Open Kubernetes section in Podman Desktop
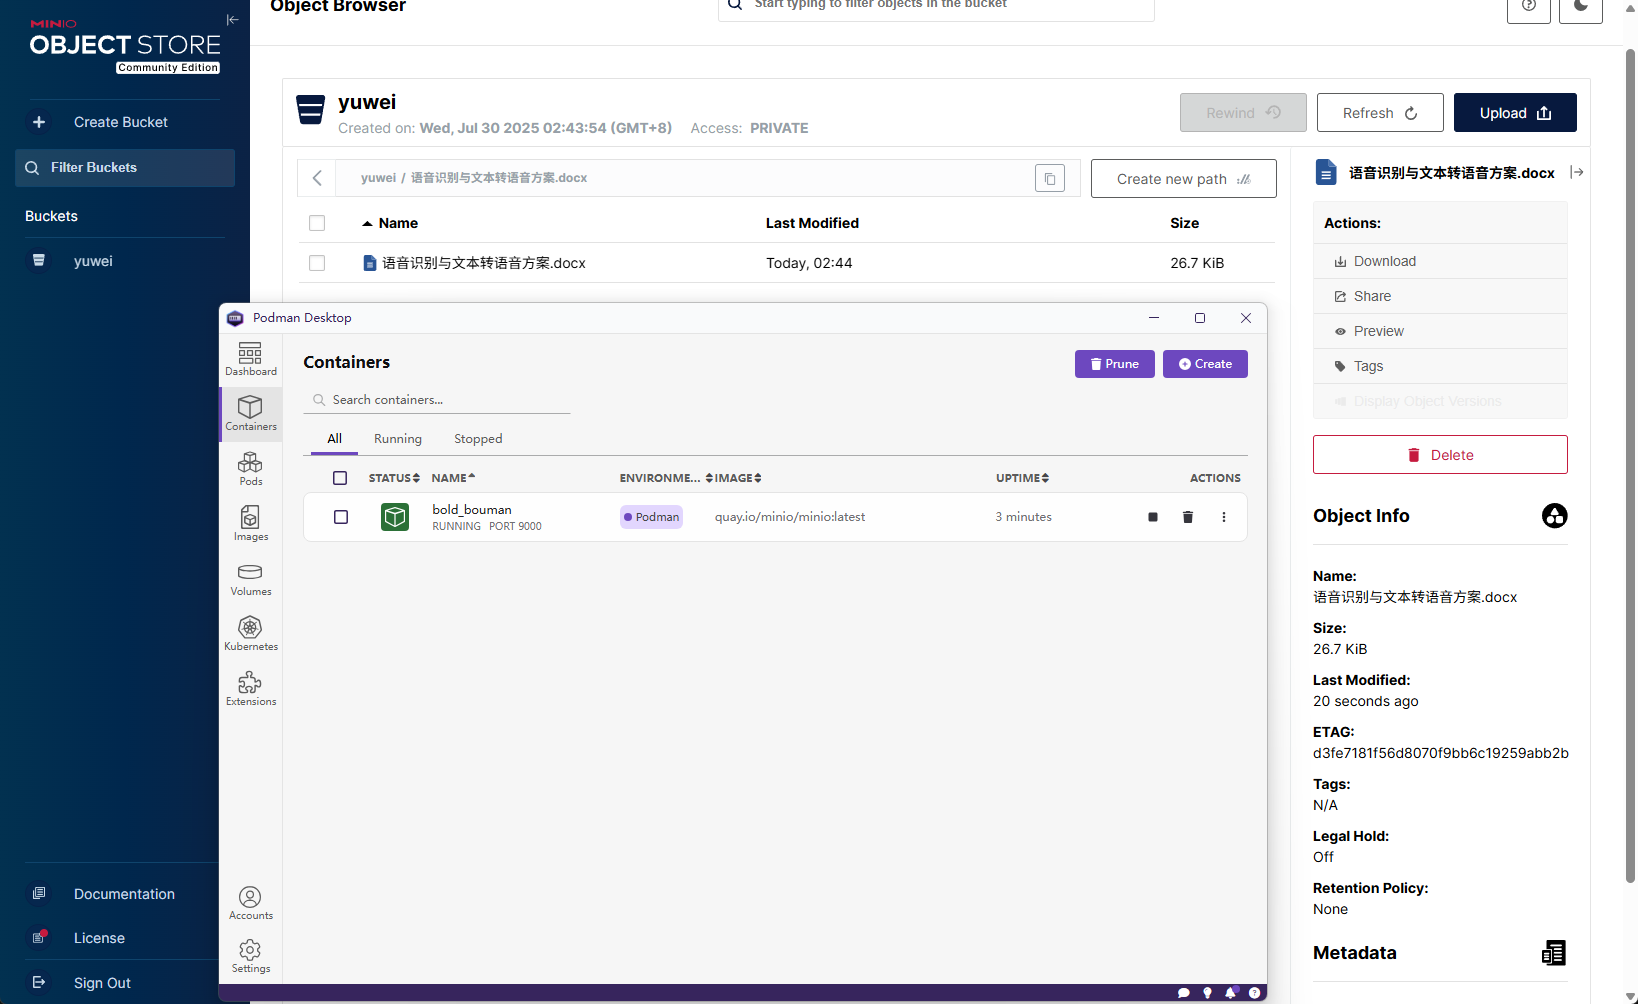Viewport: 1638px width, 1004px height. coord(250,634)
